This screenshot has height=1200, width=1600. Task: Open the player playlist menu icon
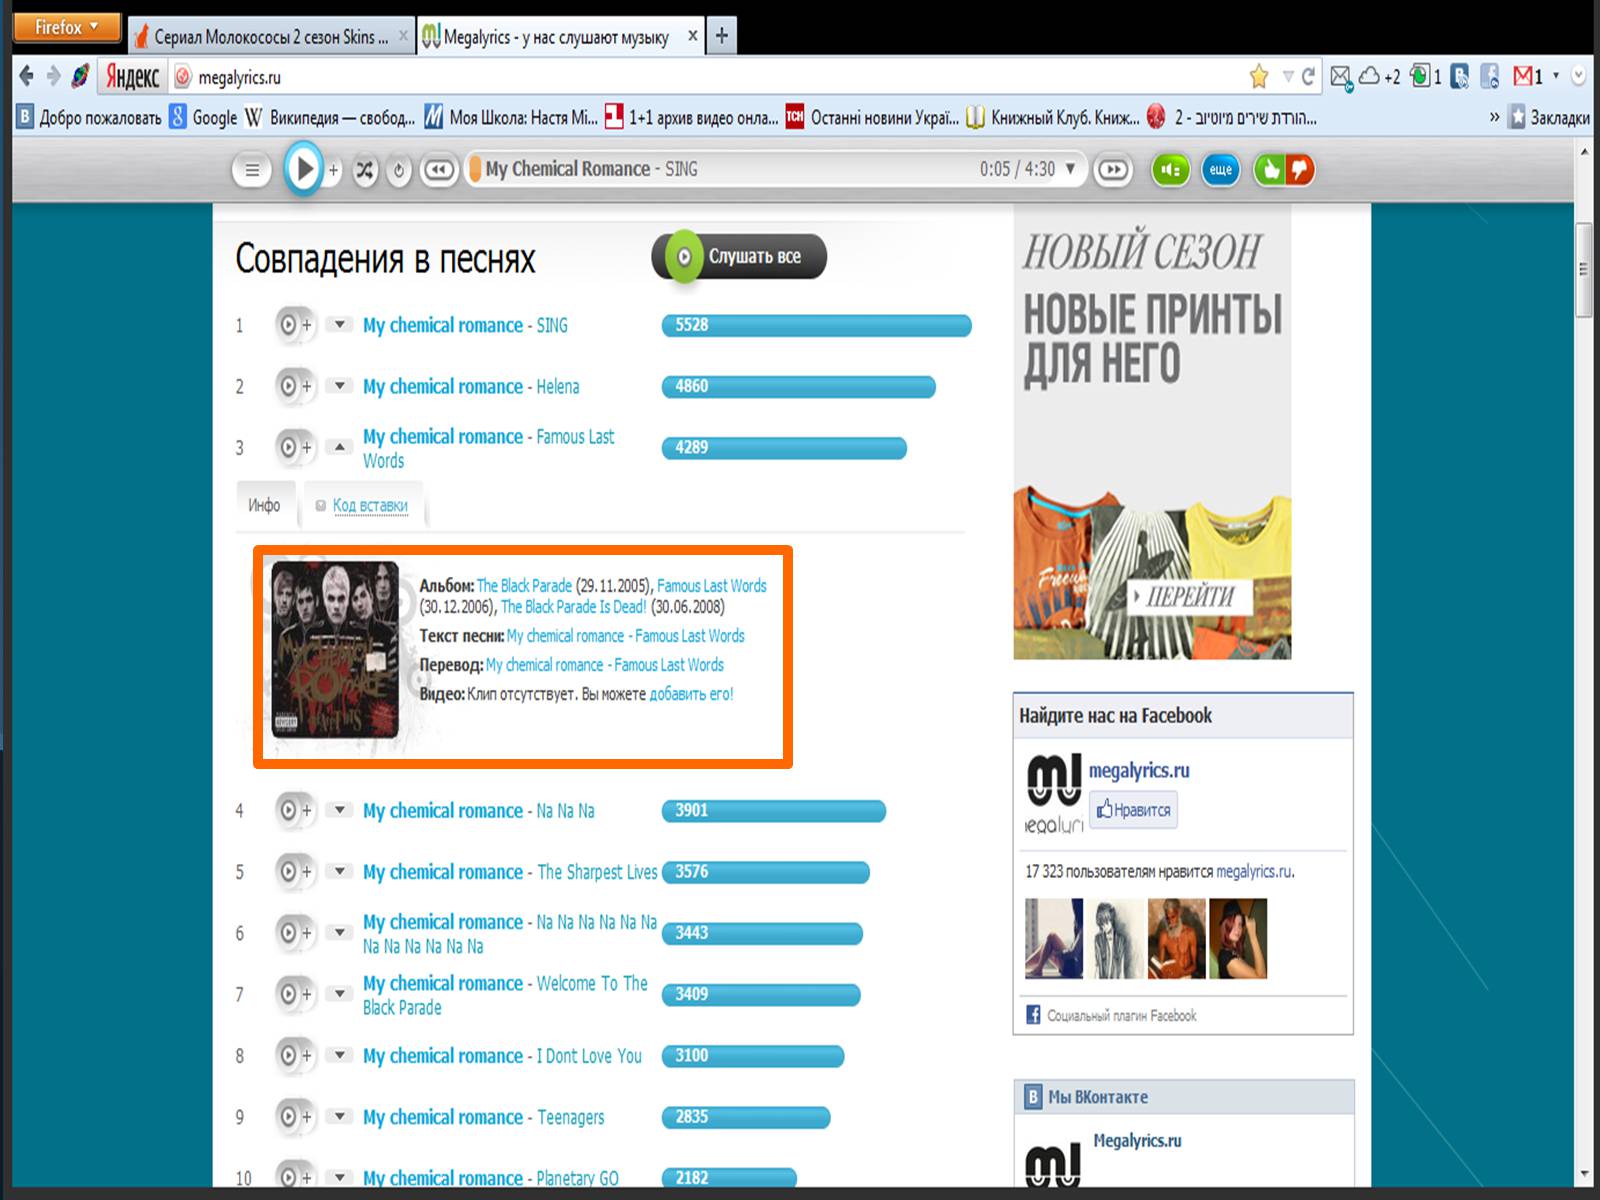point(252,170)
